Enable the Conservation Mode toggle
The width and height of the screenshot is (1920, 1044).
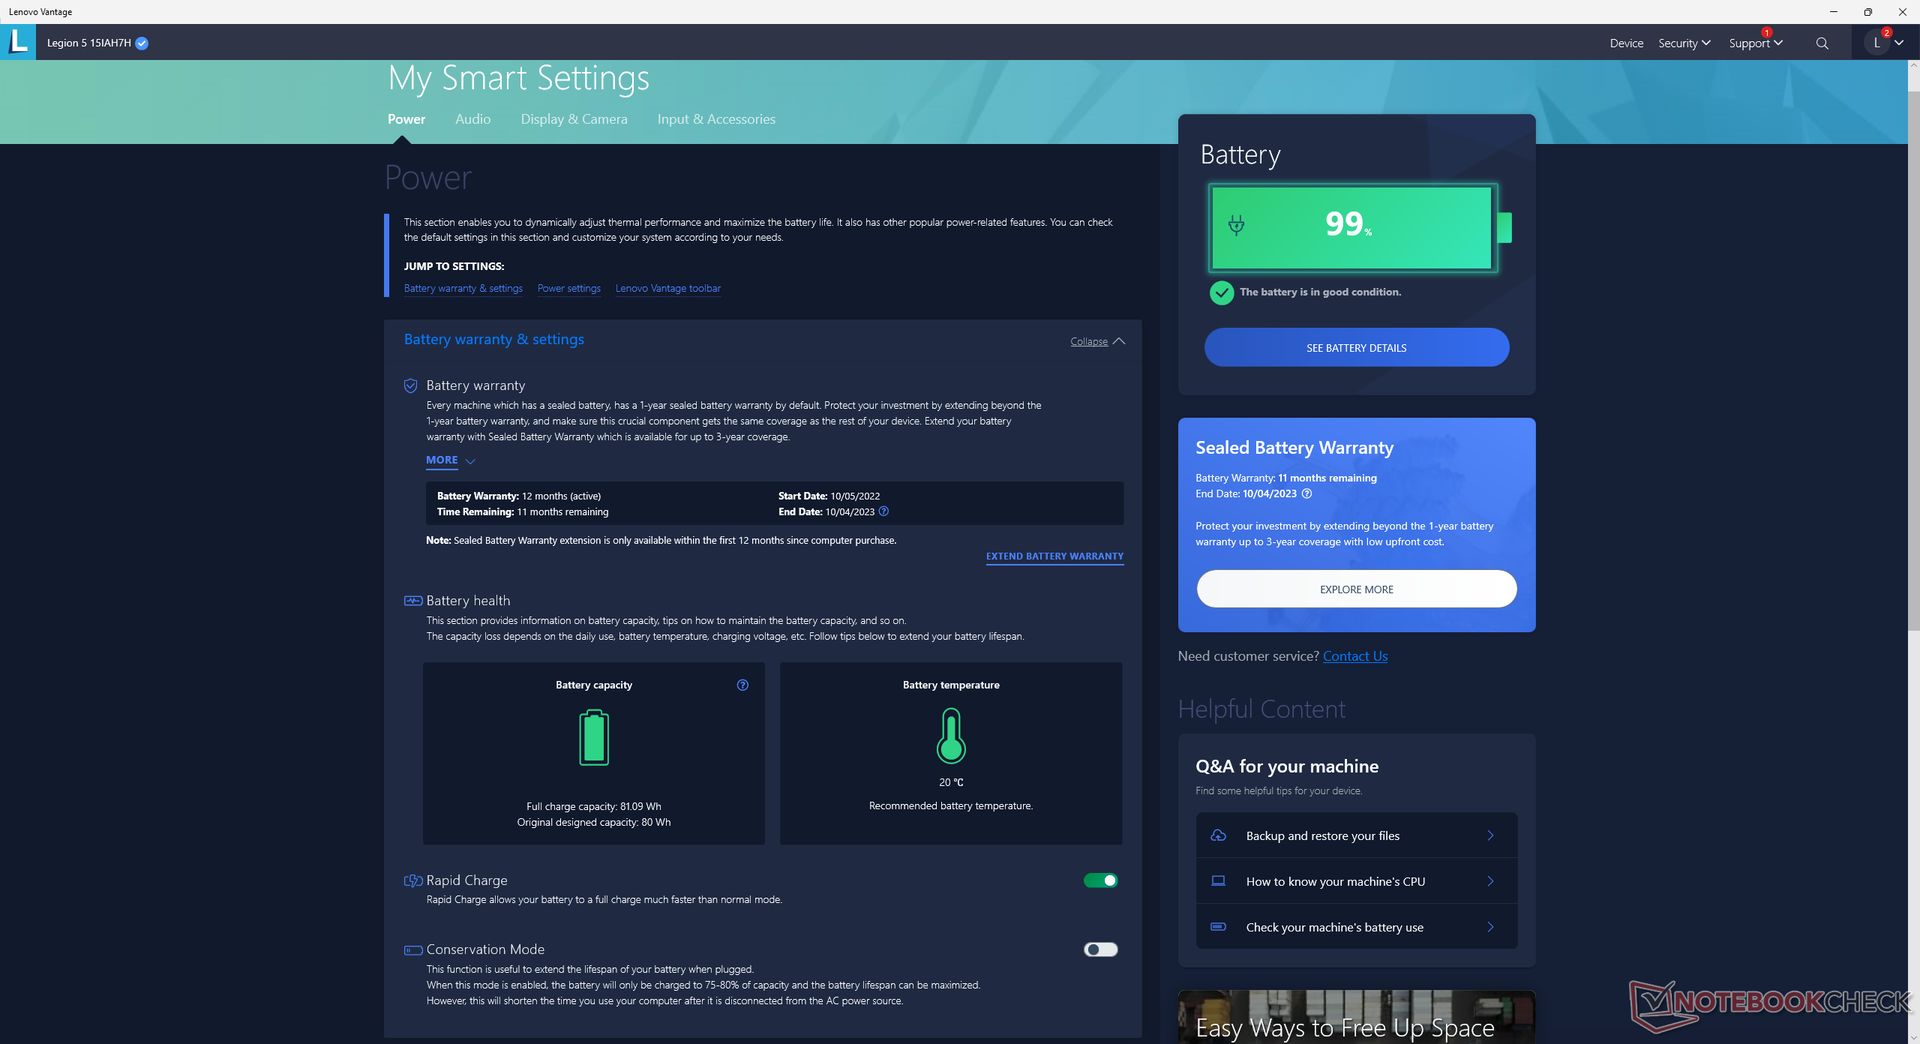pyautogui.click(x=1101, y=950)
